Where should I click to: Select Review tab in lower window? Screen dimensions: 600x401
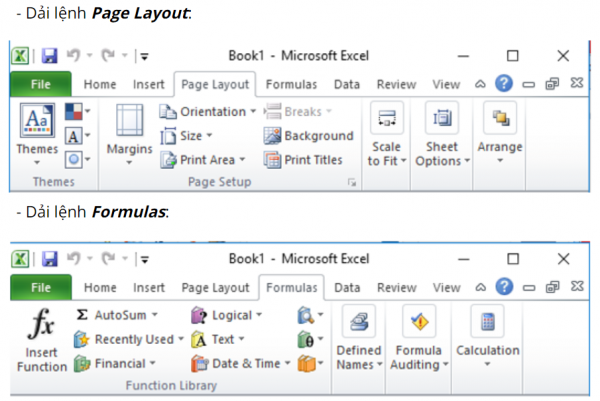click(397, 288)
